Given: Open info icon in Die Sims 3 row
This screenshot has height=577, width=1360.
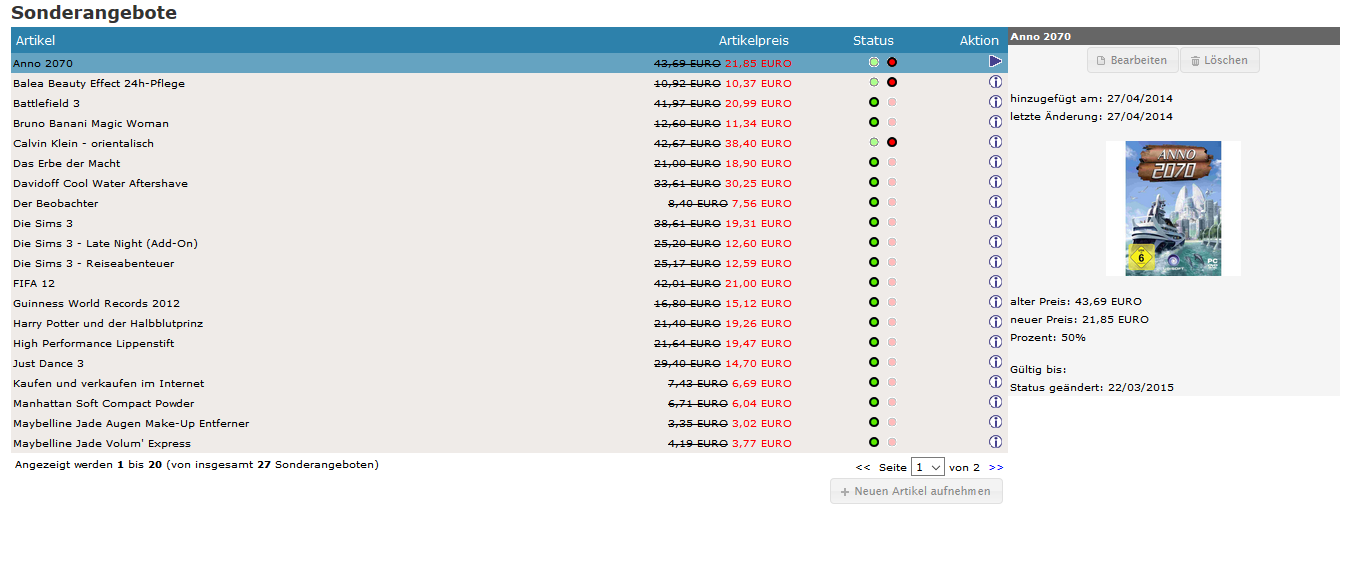Looking at the screenshot, I should (x=995, y=222).
